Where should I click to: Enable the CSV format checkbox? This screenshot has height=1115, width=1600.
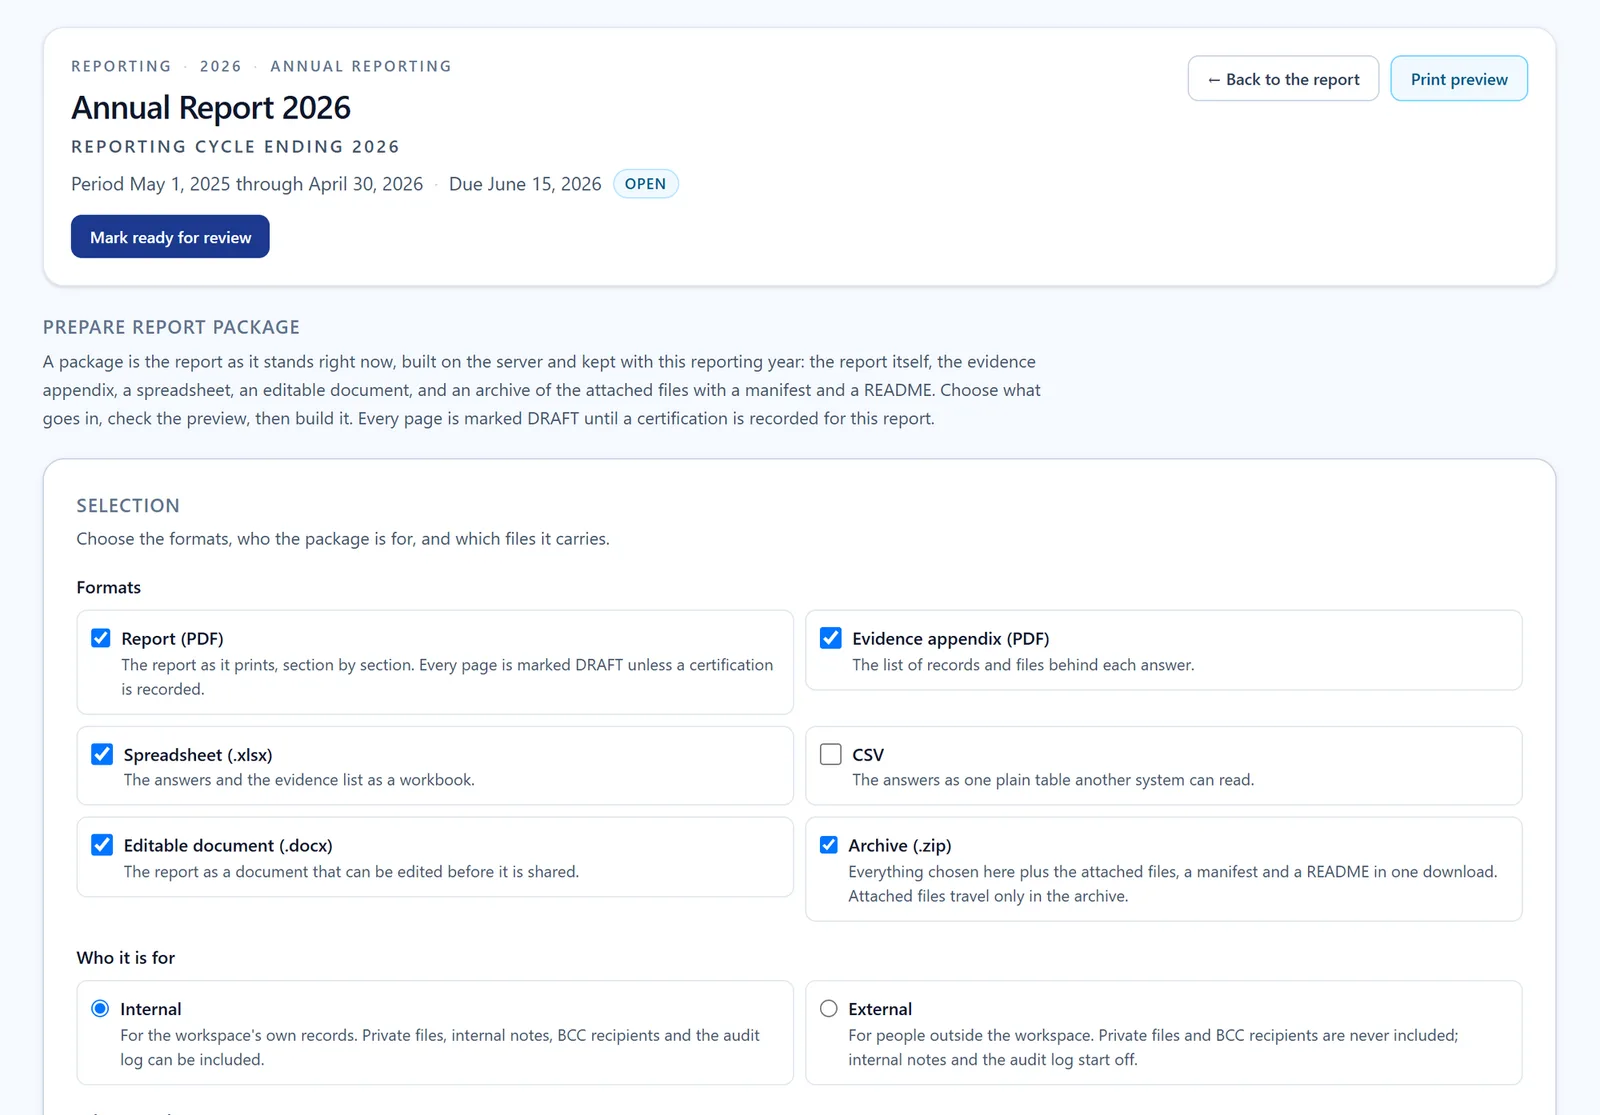click(x=830, y=754)
